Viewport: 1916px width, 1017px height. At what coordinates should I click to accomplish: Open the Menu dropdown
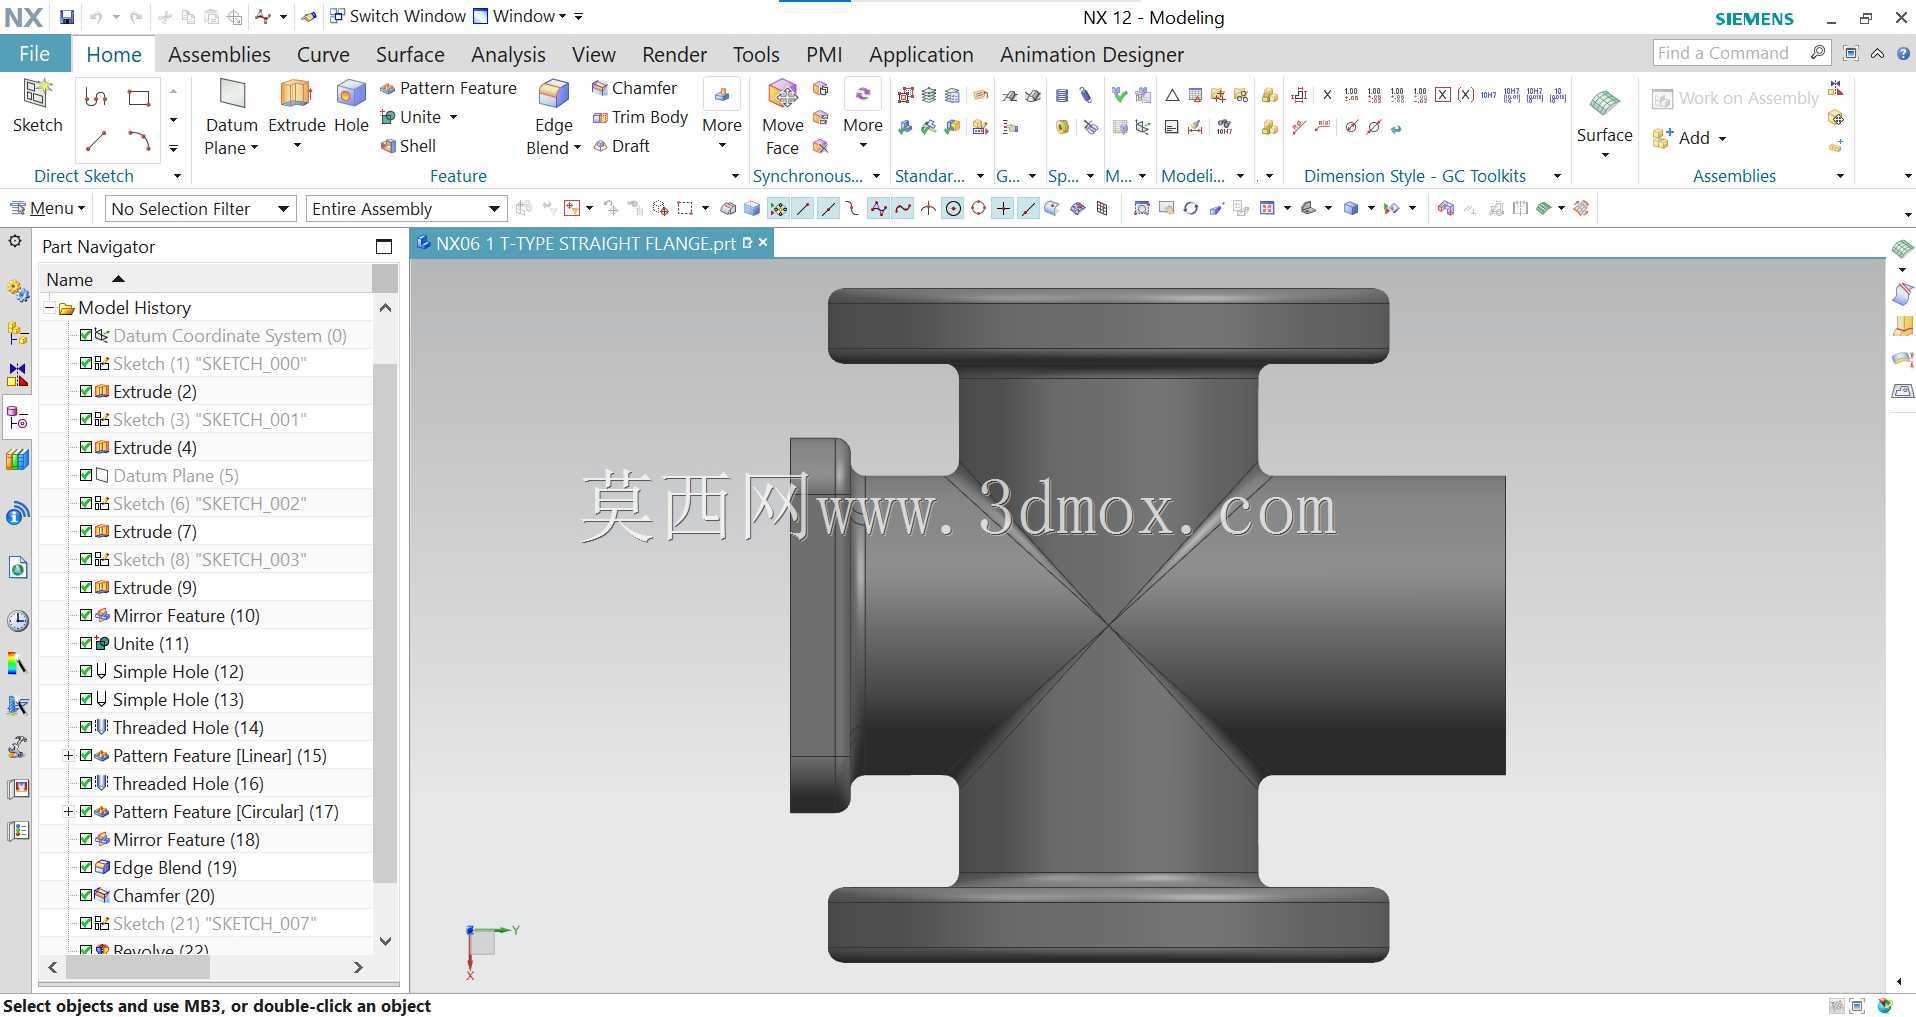[x=48, y=208]
